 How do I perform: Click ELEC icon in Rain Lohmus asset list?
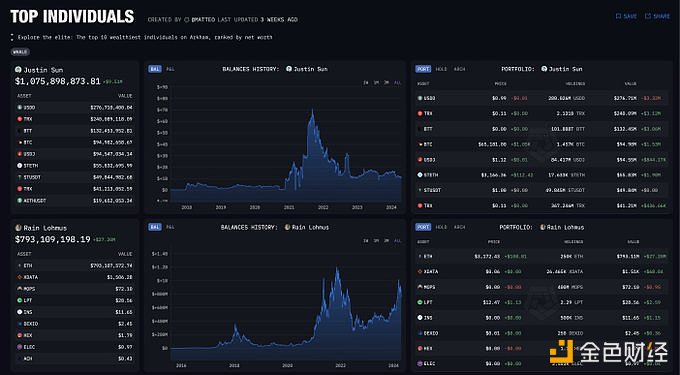20,347
